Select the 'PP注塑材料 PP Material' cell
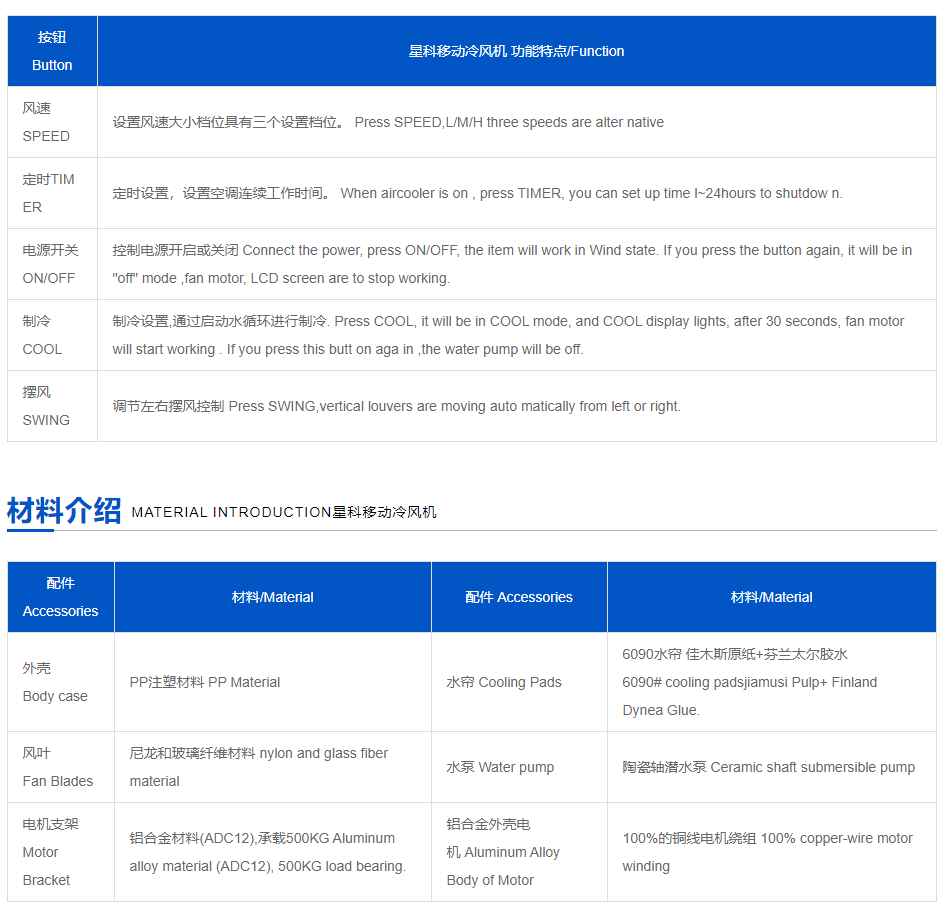The width and height of the screenshot is (942, 915). pos(273,682)
